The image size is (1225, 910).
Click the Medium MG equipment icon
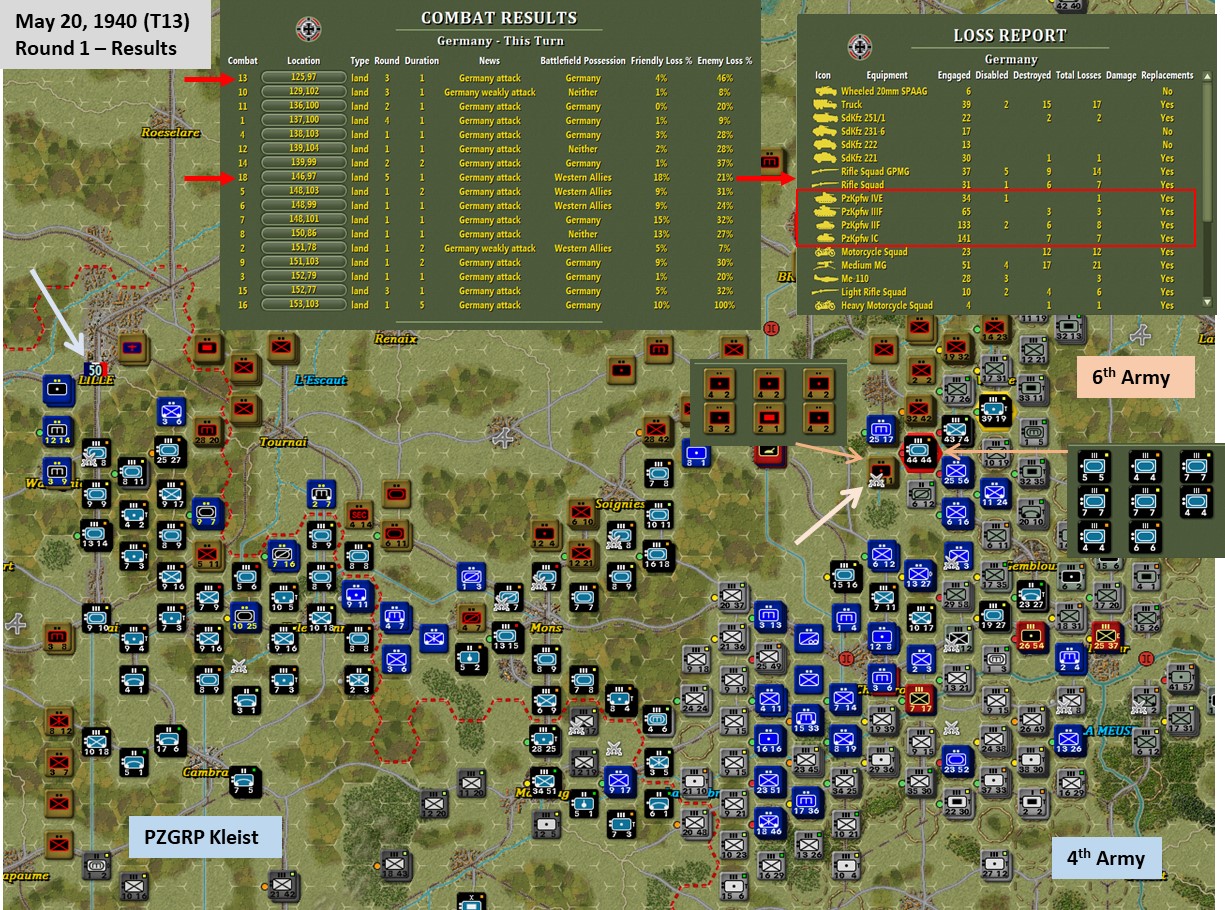[x=828, y=265]
